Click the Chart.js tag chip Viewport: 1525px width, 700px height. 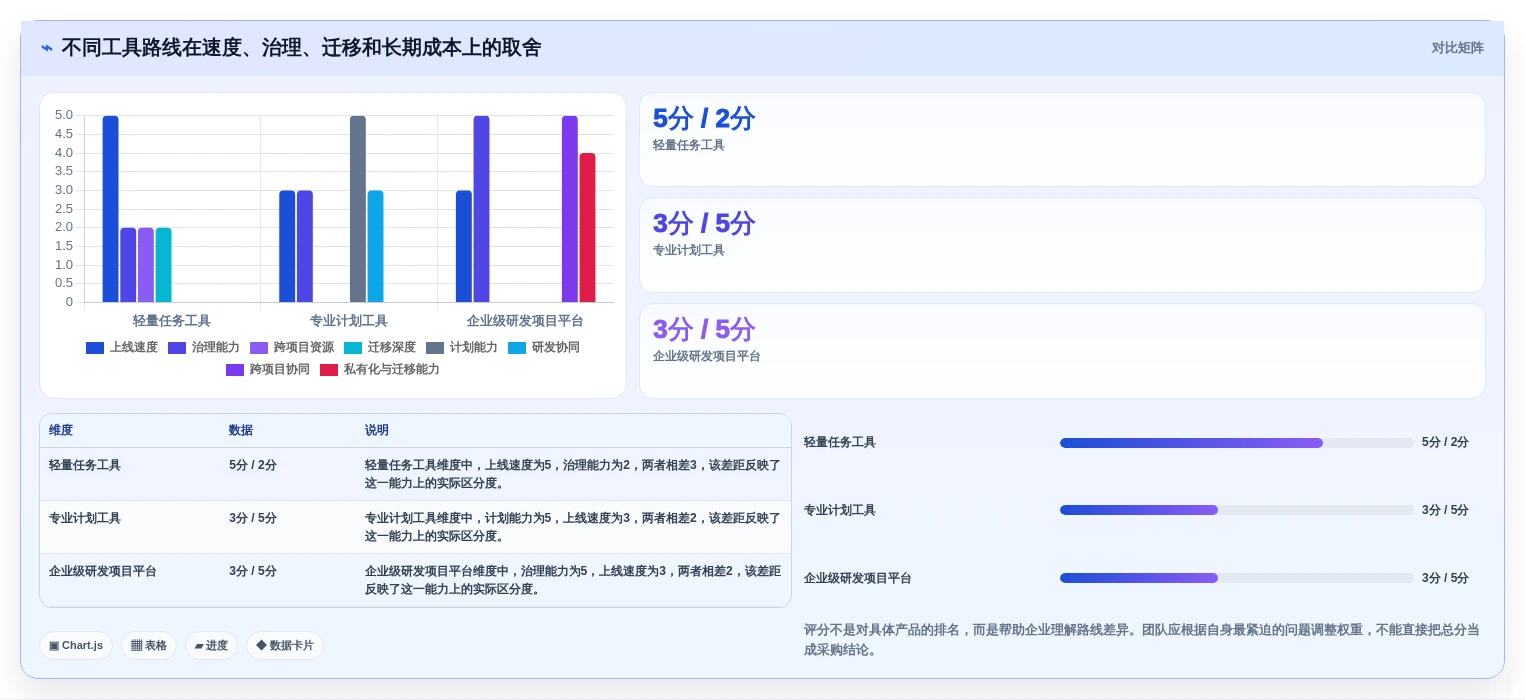tap(76, 646)
